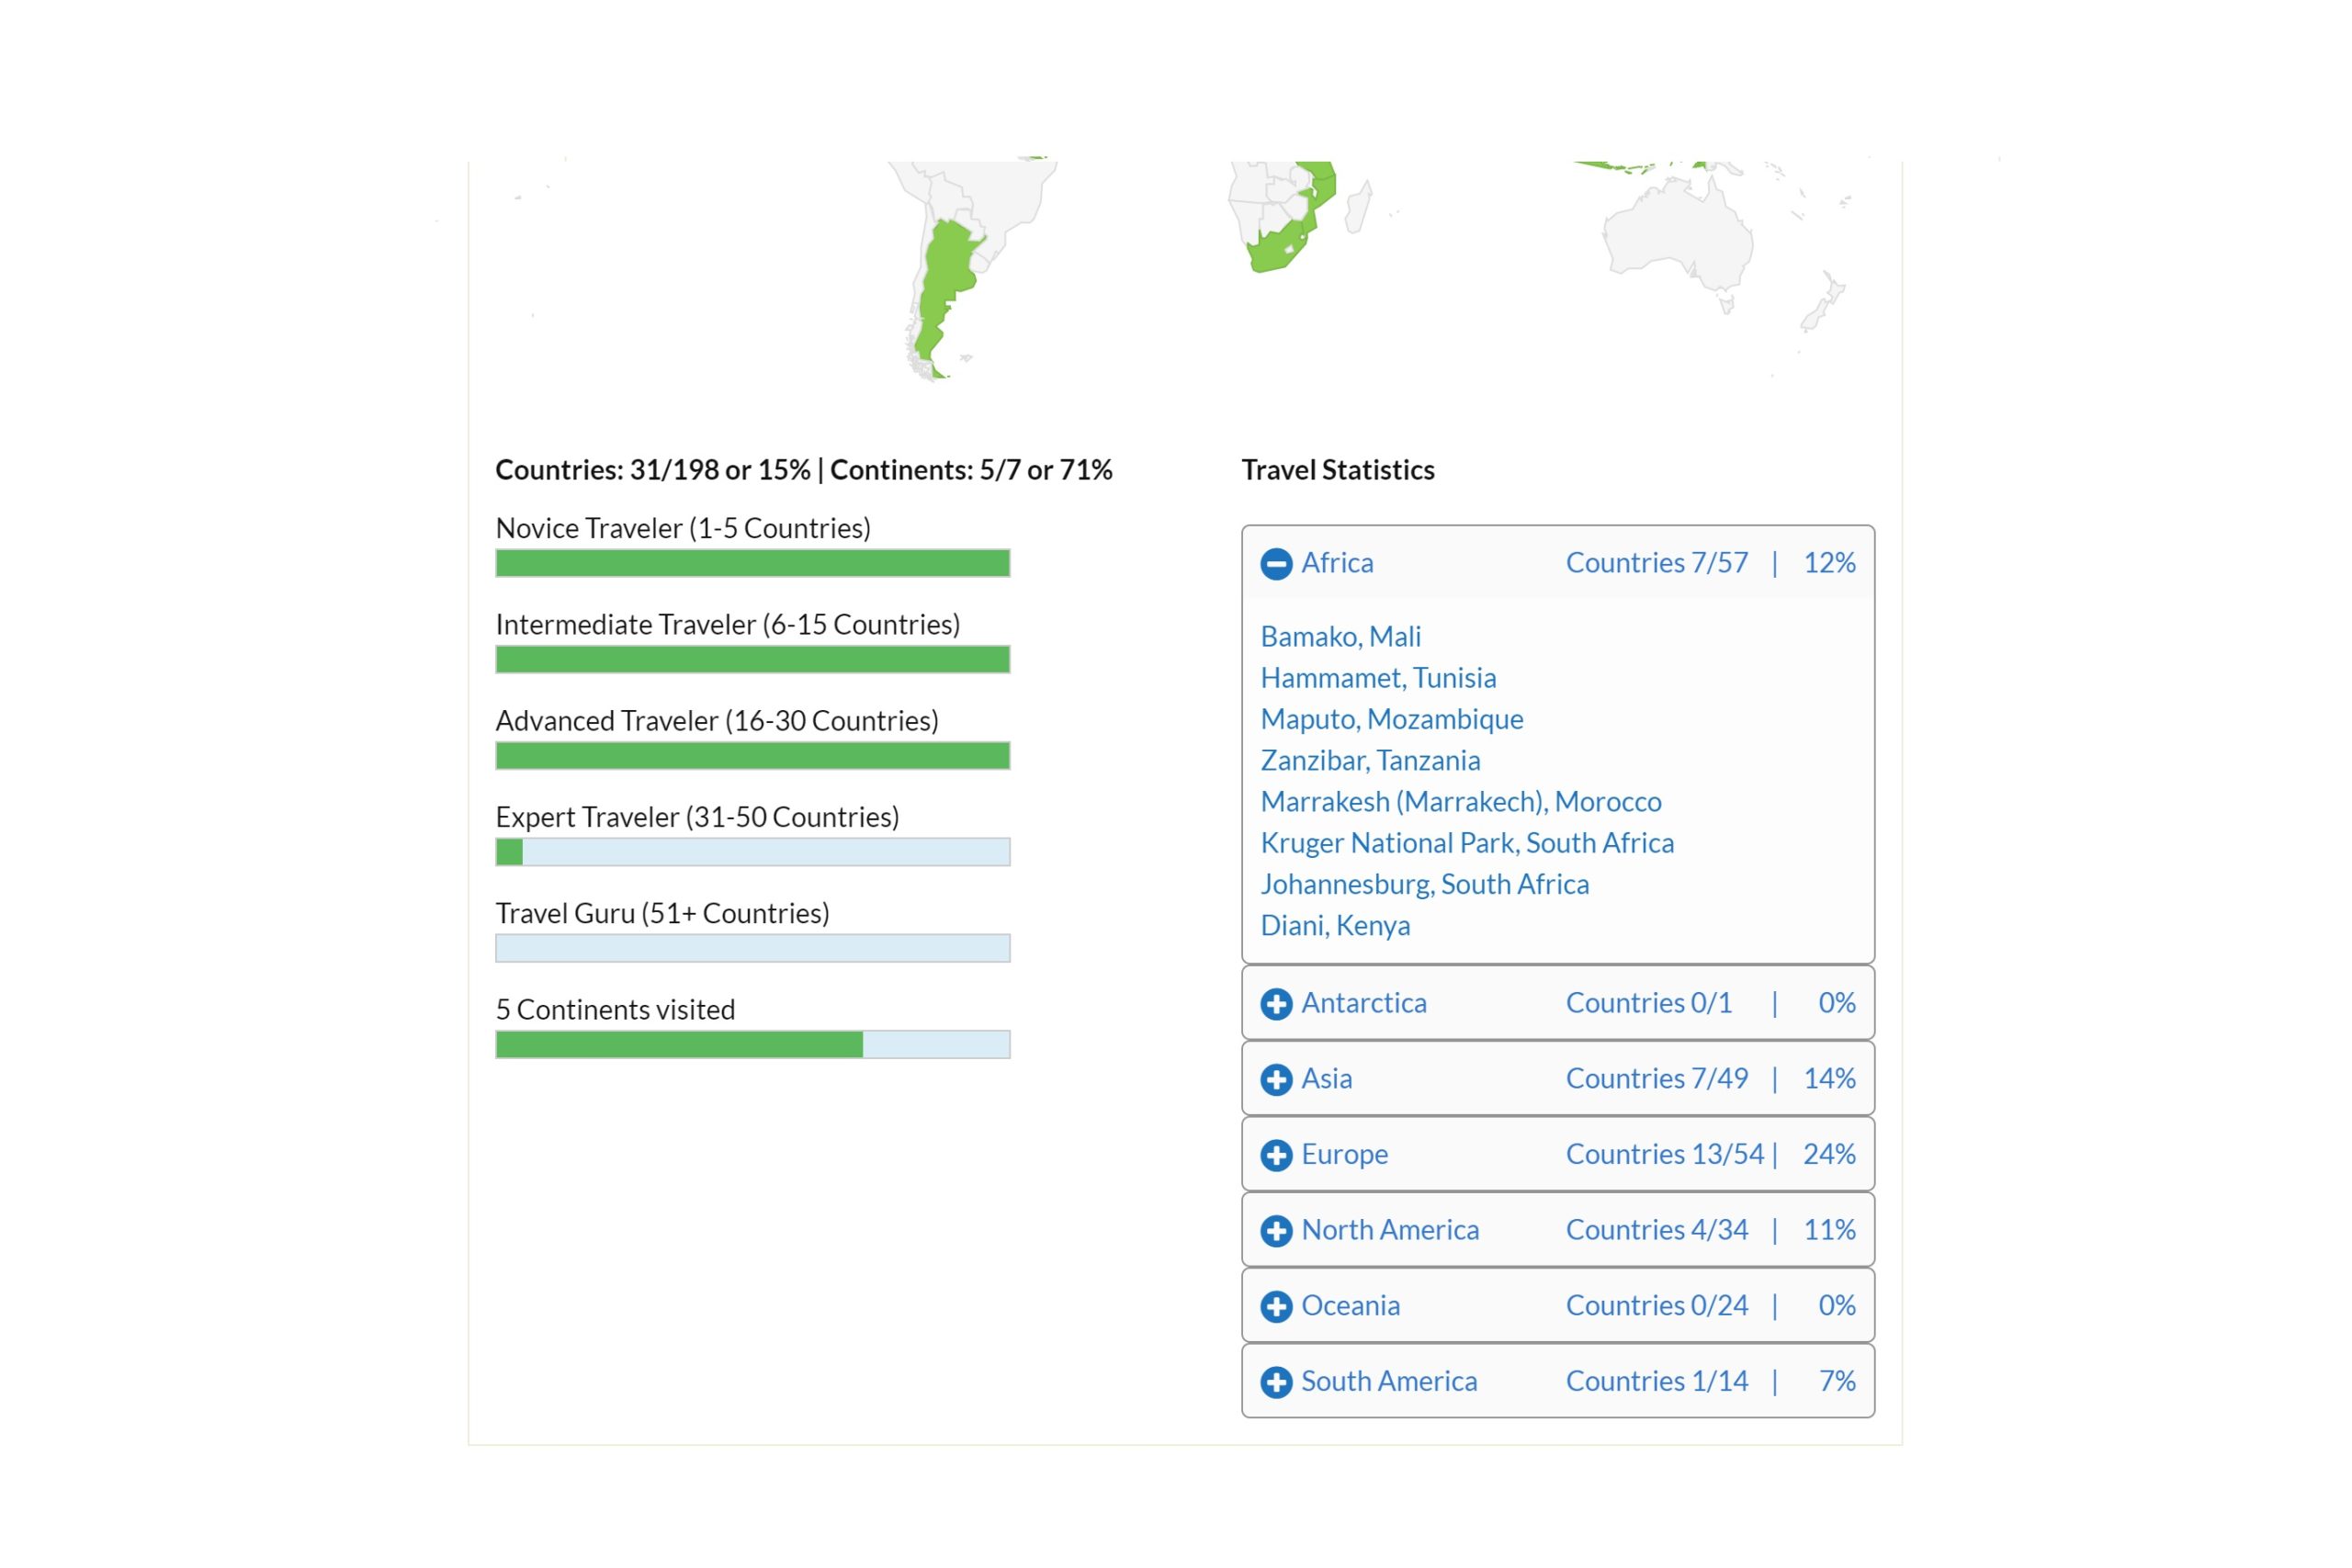Click the Expert Traveler progress bar
2352x1568 pixels.
tap(753, 852)
